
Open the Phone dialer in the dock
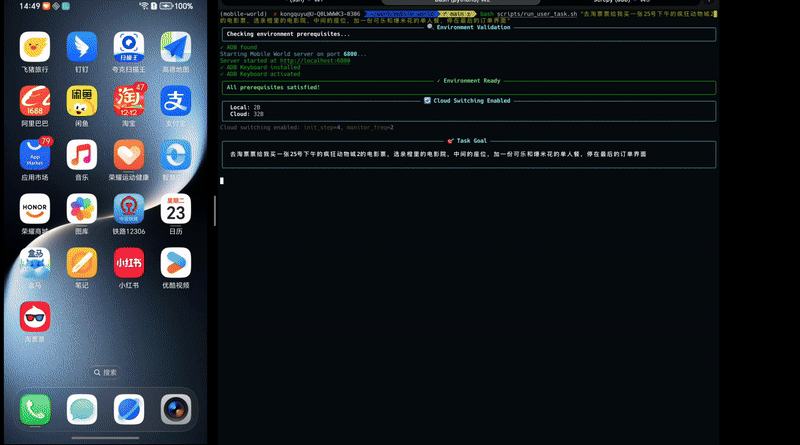(35, 408)
